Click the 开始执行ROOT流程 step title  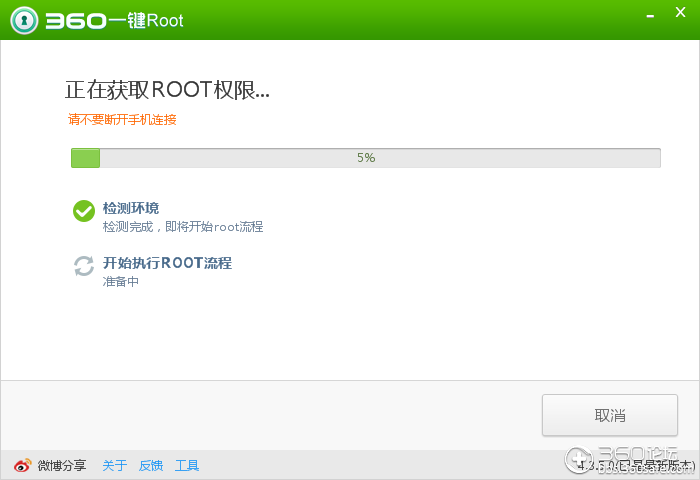pyautogui.click(x=167, y=263)
